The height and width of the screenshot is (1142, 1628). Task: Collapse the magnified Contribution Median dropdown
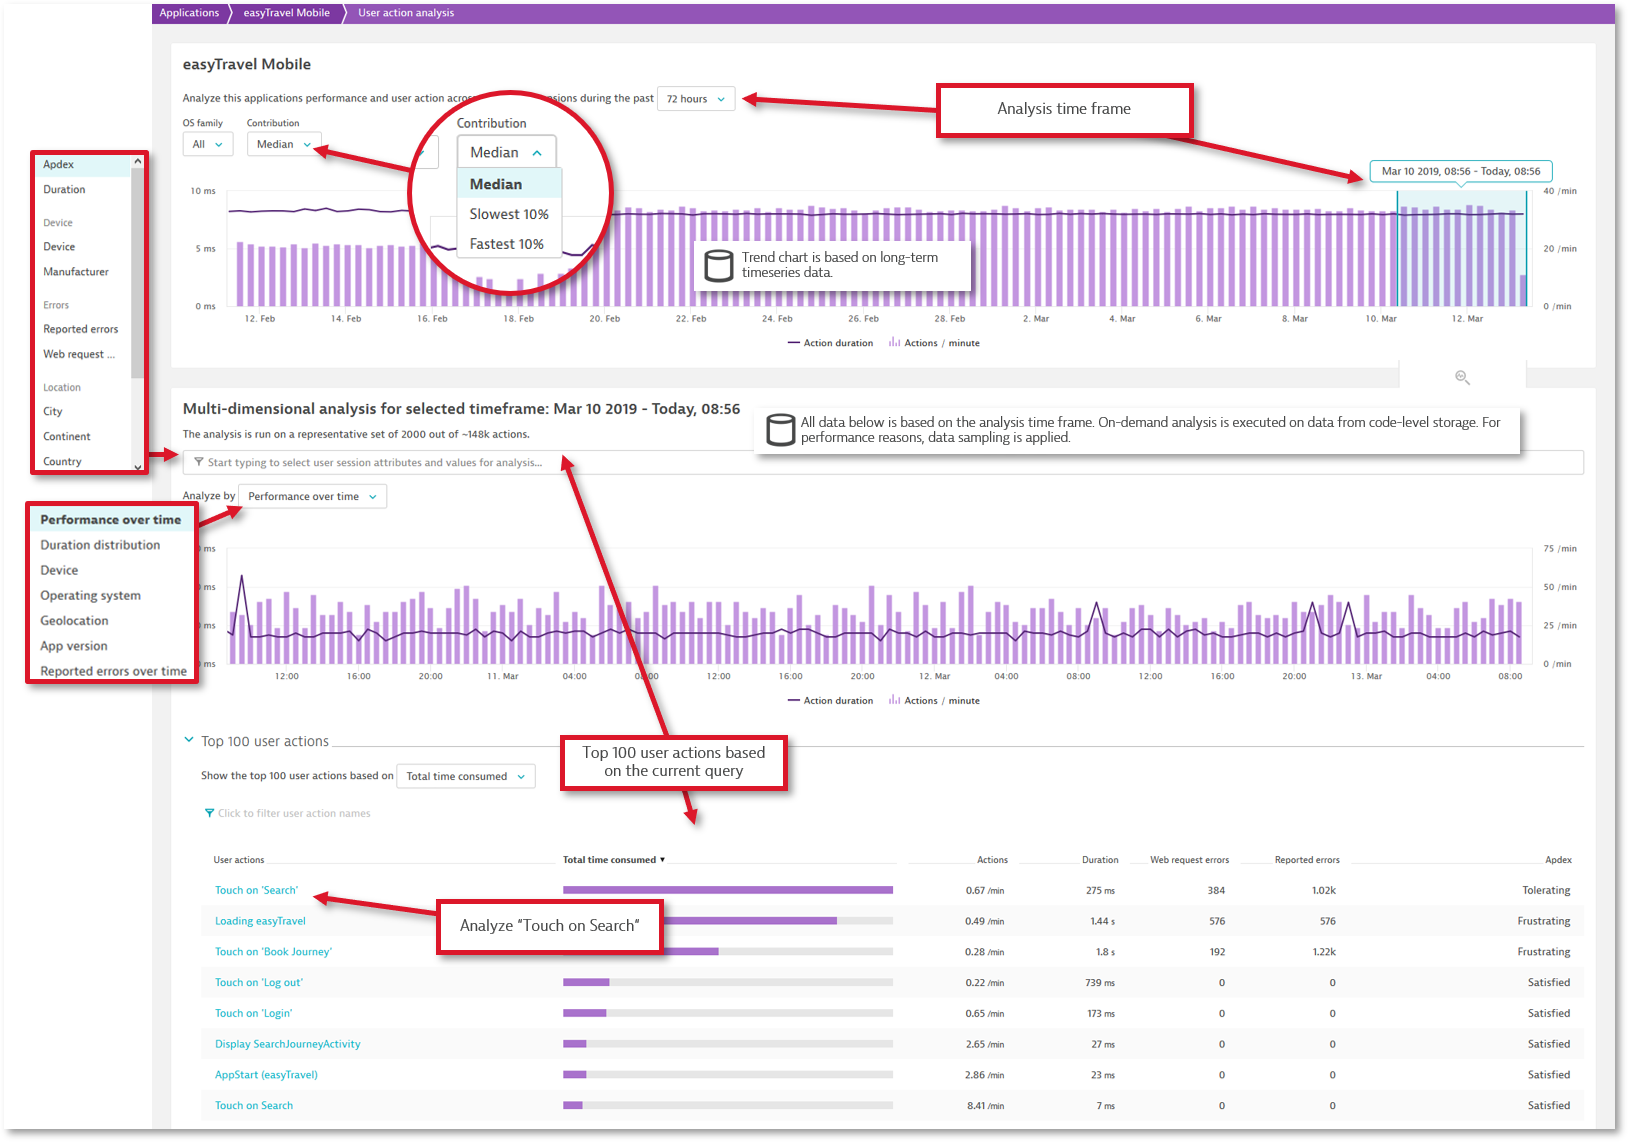(506, 152)
